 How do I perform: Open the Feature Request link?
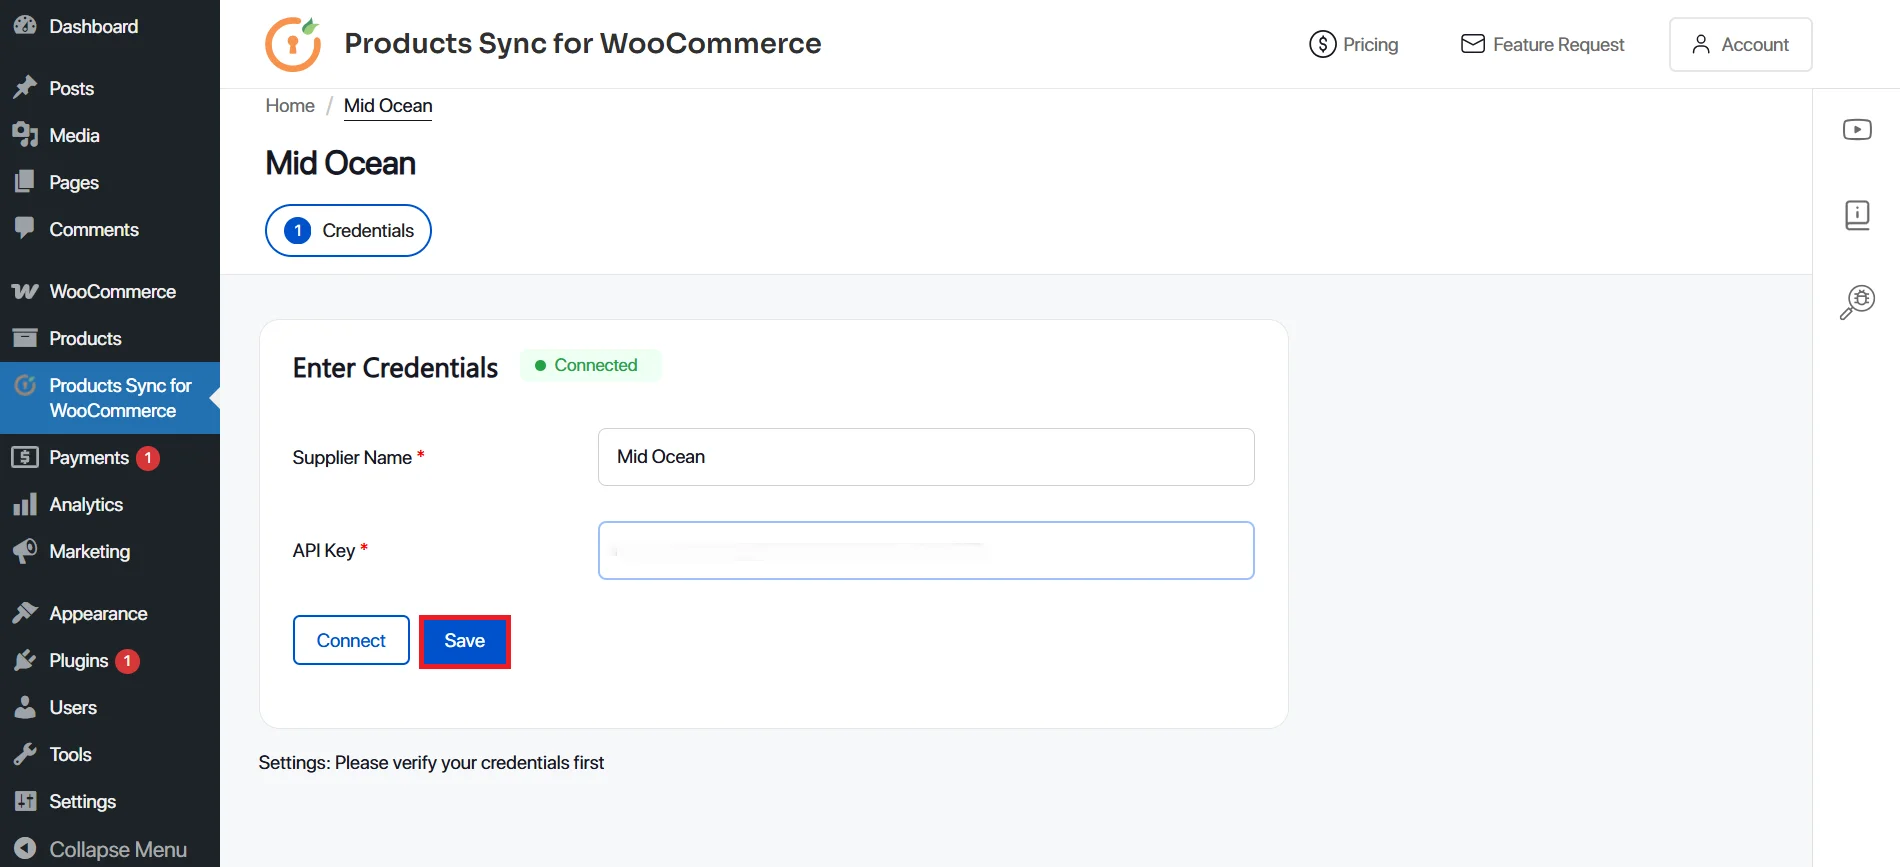click(x=1542, y=44)
